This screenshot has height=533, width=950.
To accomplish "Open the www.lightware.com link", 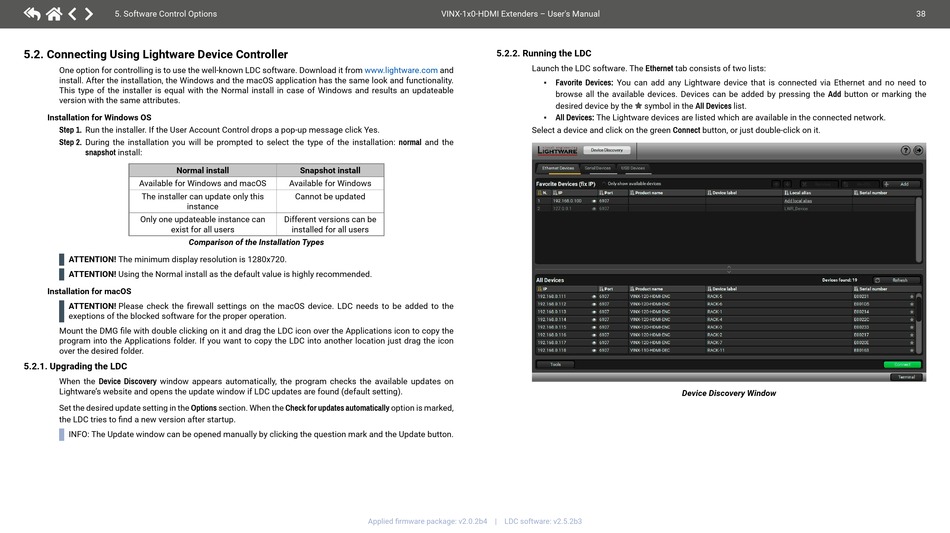I will 400,70.
